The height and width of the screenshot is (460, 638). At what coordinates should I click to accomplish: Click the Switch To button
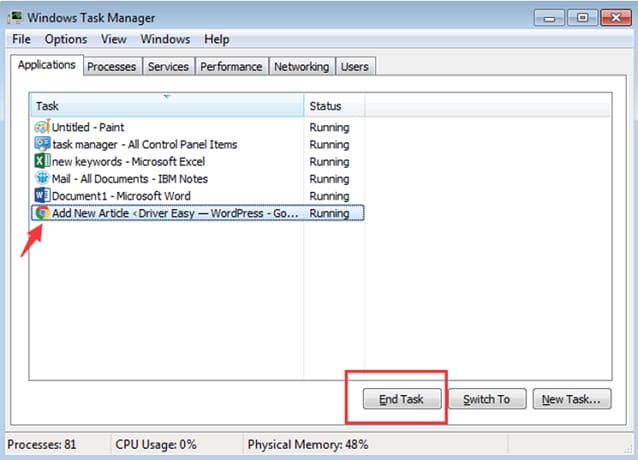coord(487,399)
